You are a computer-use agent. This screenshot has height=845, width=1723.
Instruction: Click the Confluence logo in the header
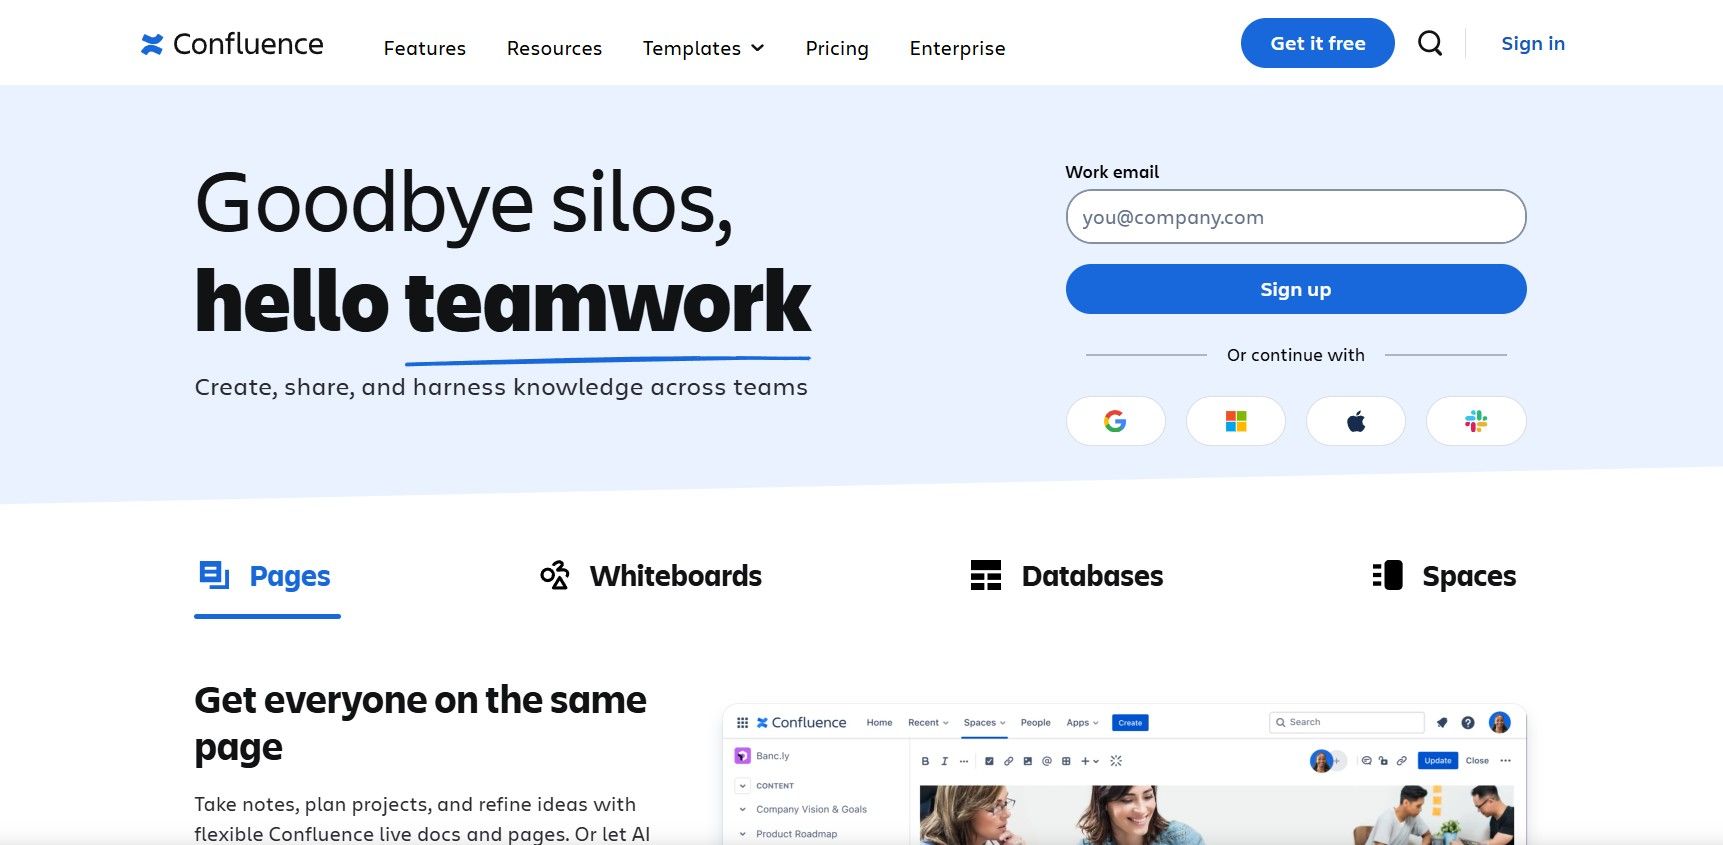(232, 44)
